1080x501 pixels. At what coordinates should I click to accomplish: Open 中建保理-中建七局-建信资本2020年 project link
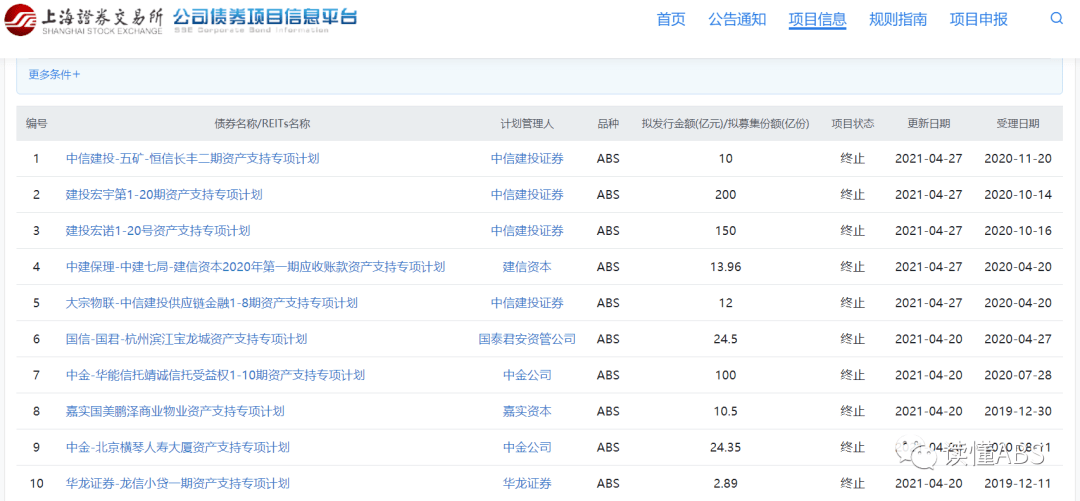[255, 267]
